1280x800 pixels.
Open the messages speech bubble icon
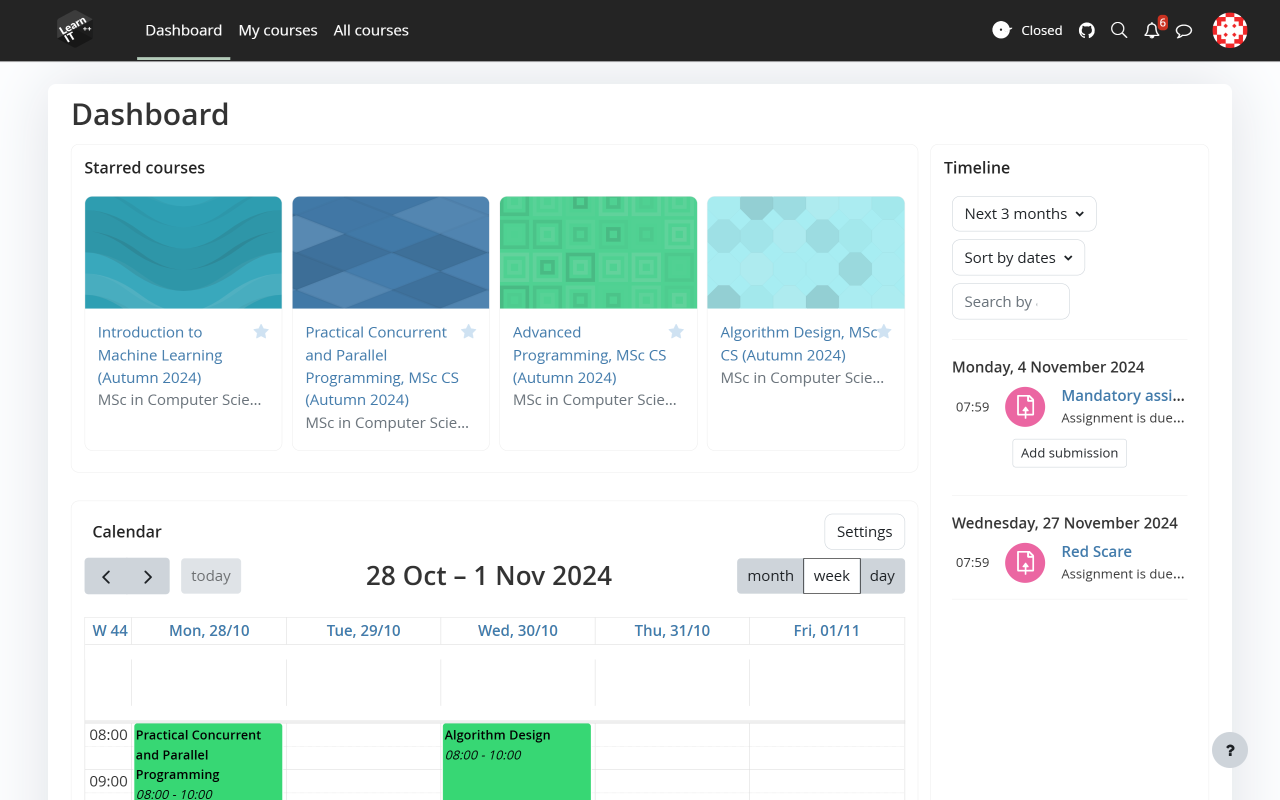pos(1184,30)
